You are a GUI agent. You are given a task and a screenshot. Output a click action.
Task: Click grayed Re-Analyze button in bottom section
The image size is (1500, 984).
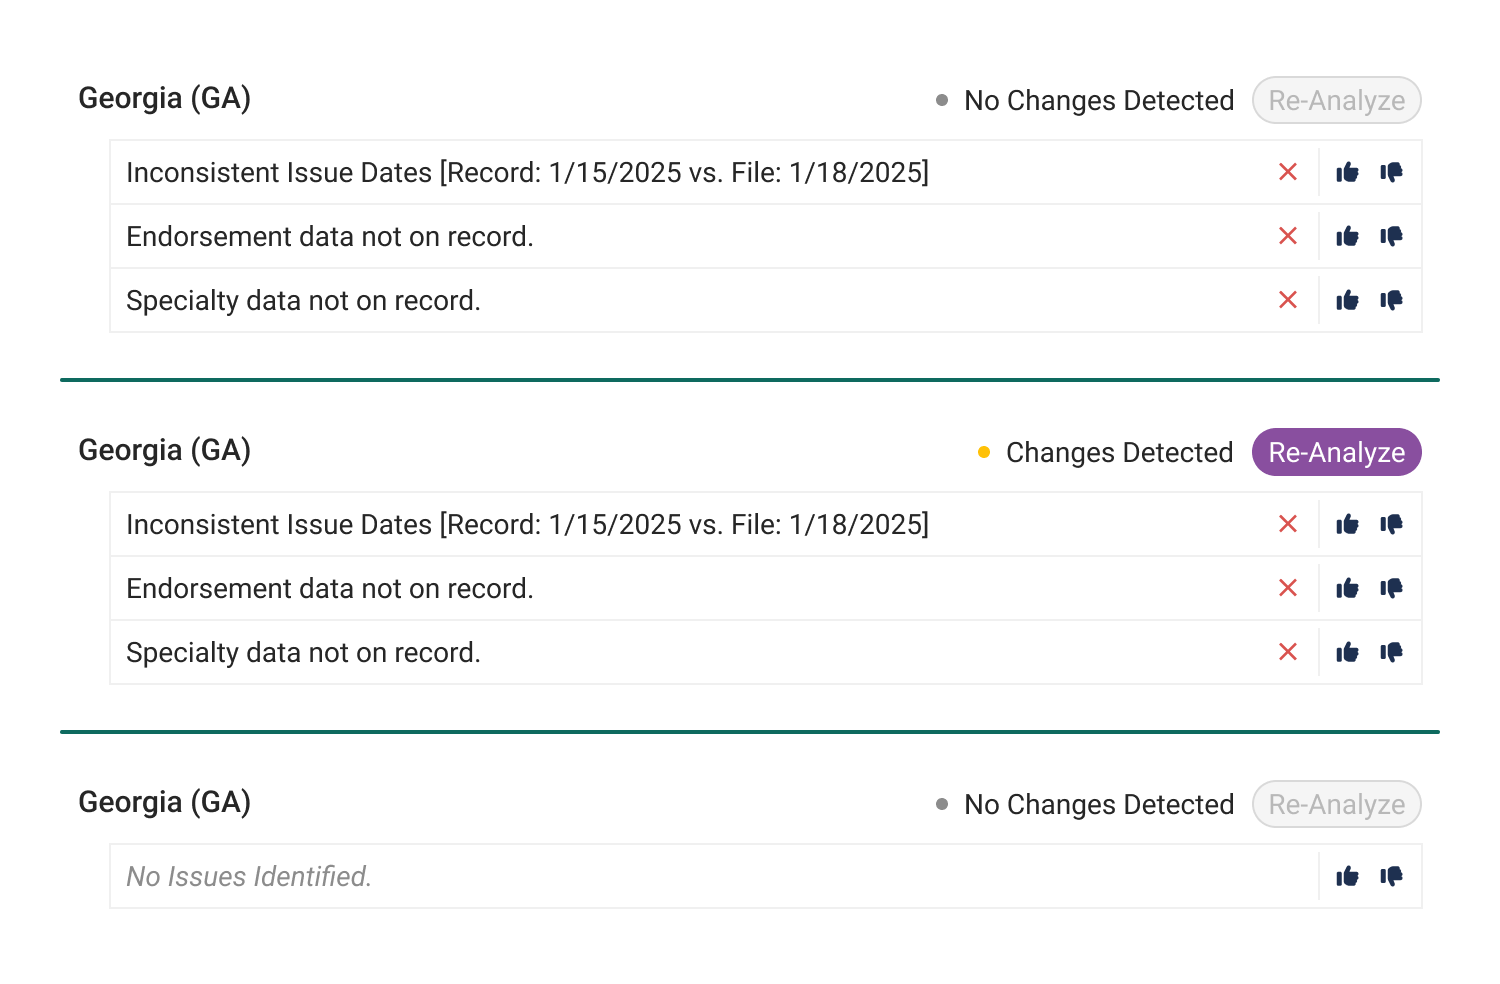click(x=1337, y=804)
